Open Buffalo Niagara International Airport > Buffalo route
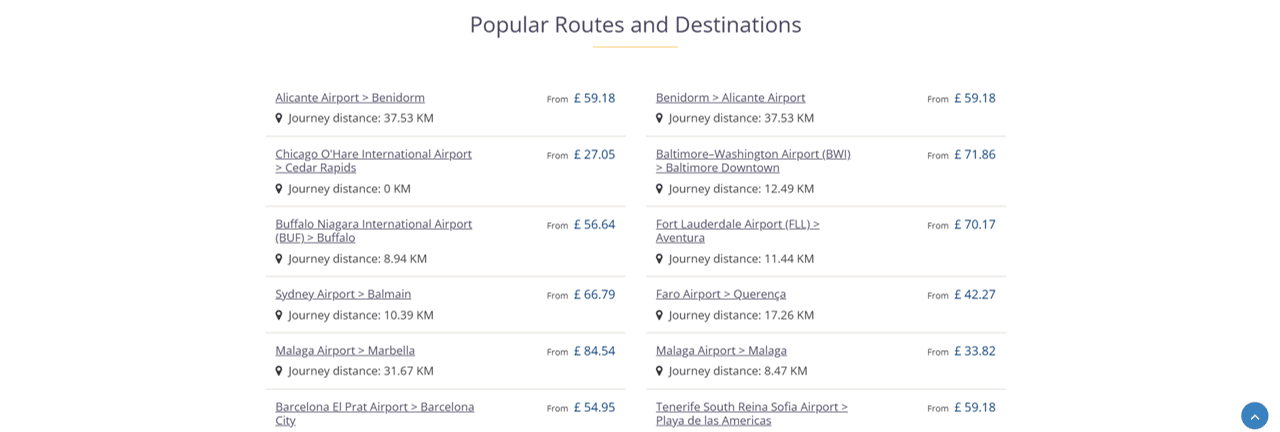Viewport: 1280px width, 432px height. tap(374, 231)
